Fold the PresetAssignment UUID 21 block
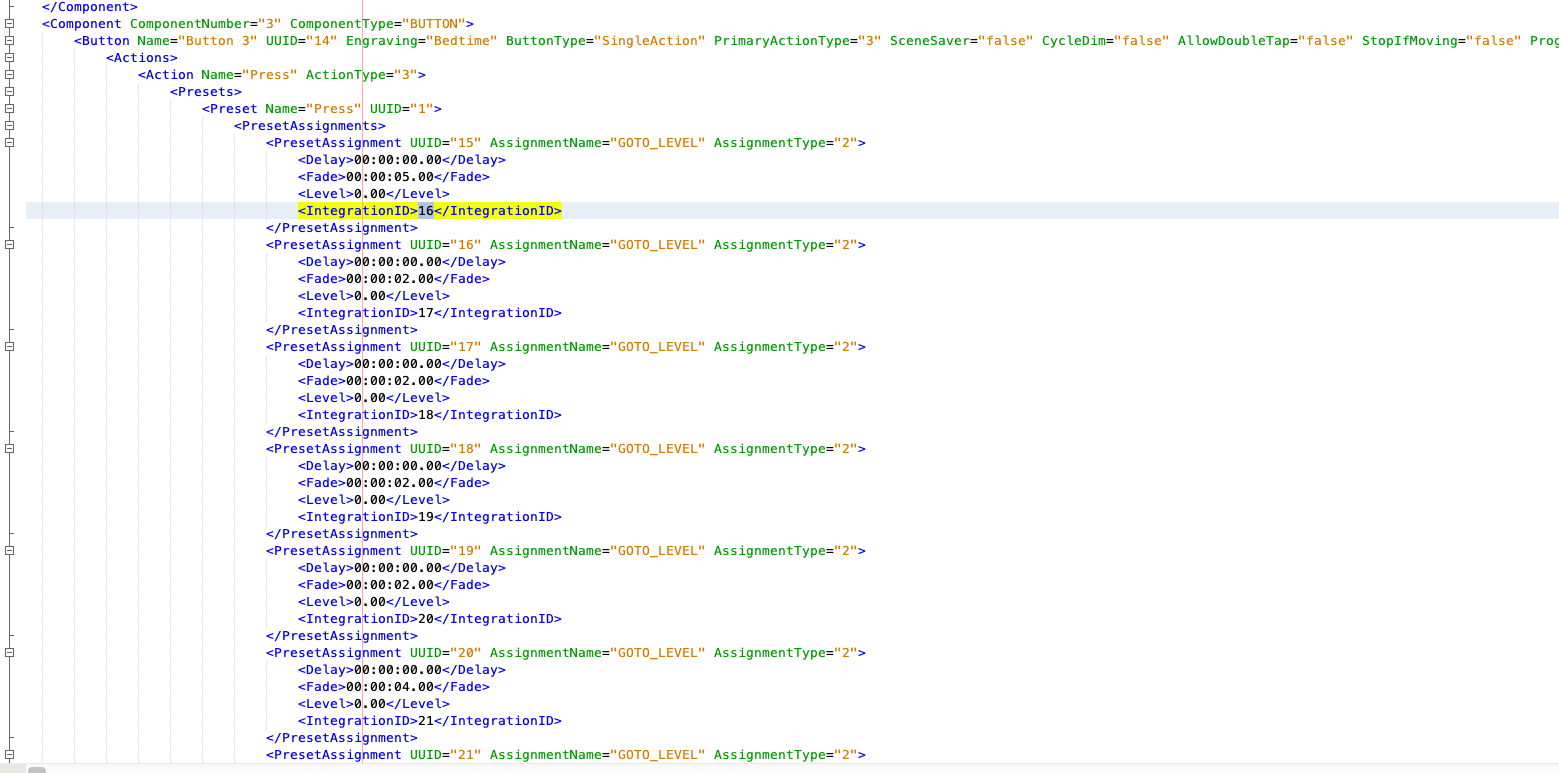1559x773 pixels. [9, 755]
